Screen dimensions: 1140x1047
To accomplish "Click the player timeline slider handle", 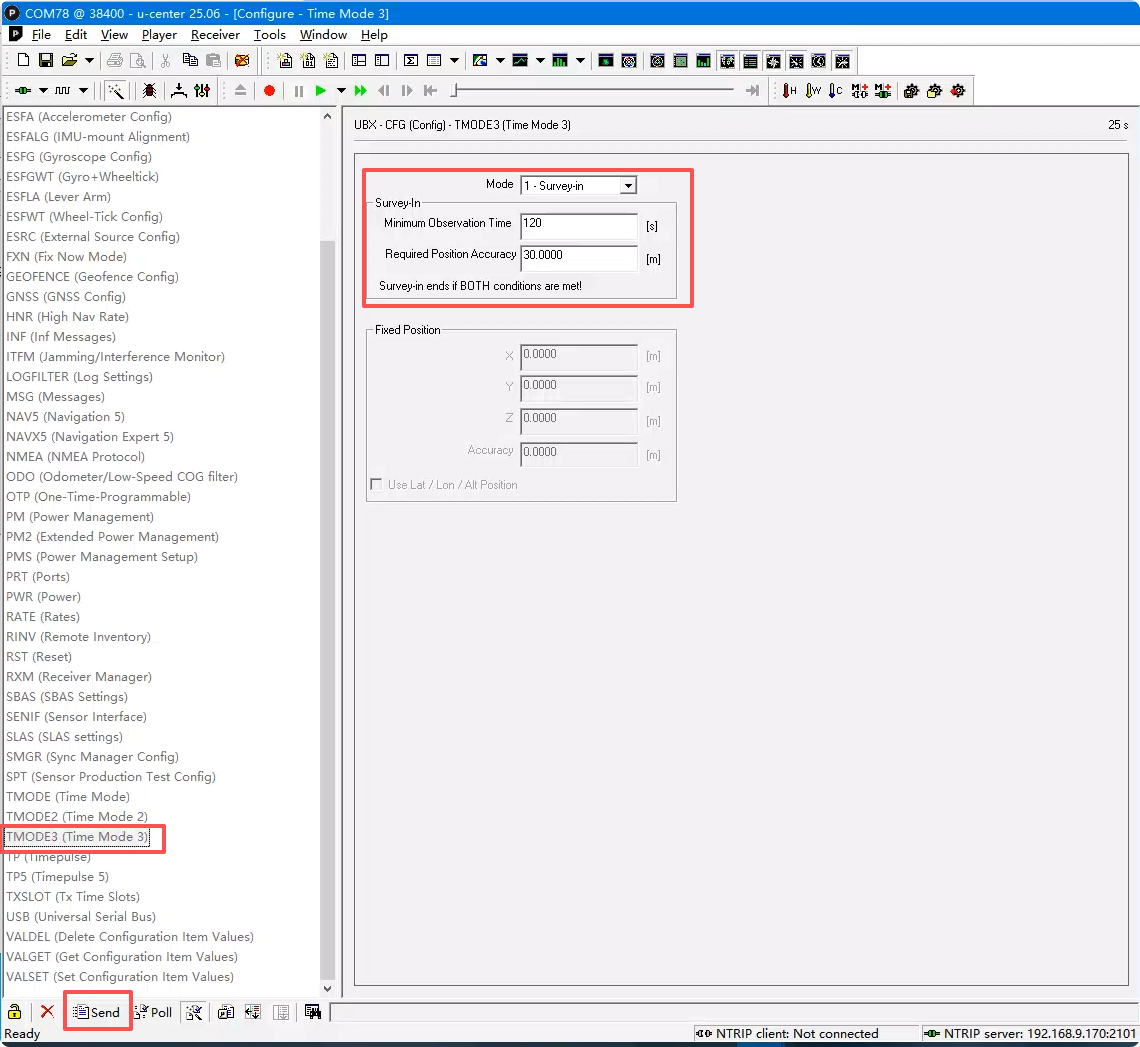I will point(454,90).
